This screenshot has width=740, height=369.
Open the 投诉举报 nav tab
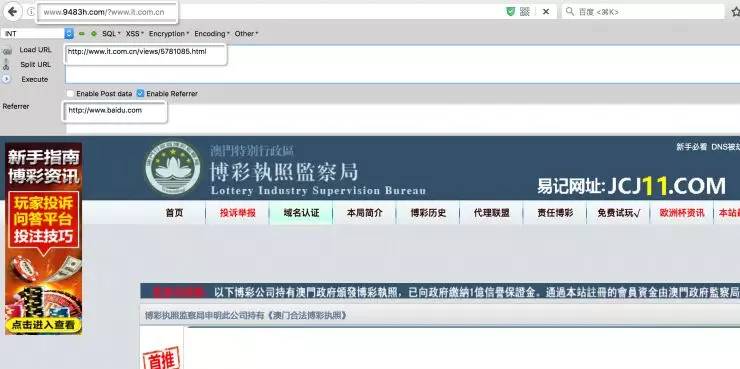pos(237,213)
